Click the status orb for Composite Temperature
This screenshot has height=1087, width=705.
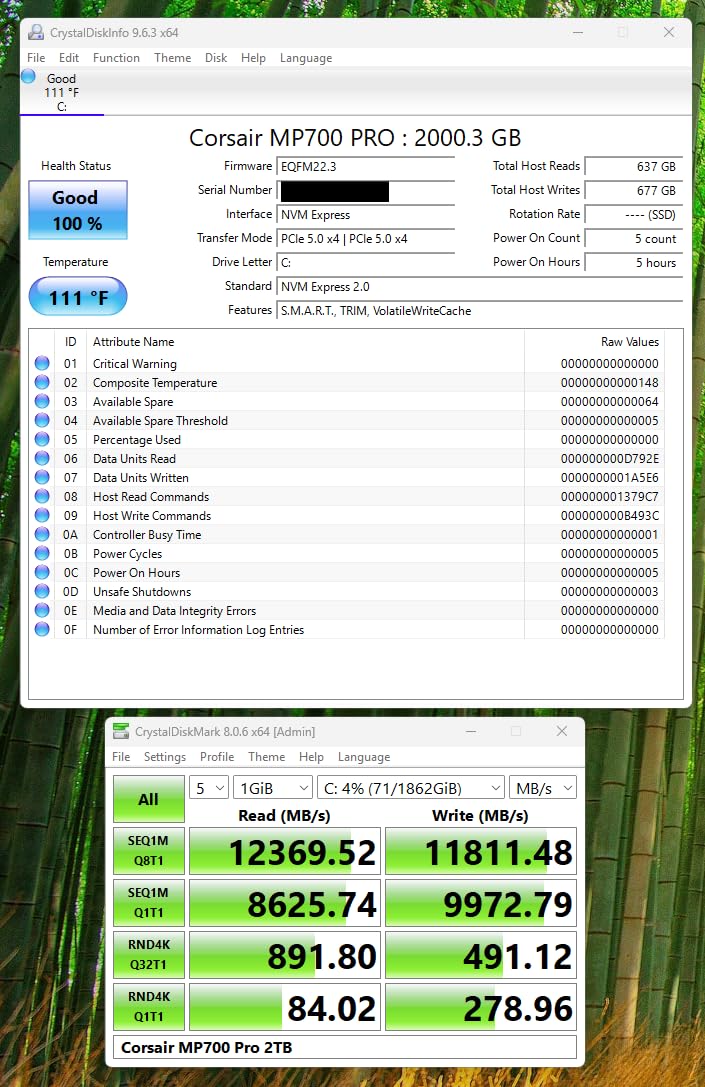[x=42, y=382]
